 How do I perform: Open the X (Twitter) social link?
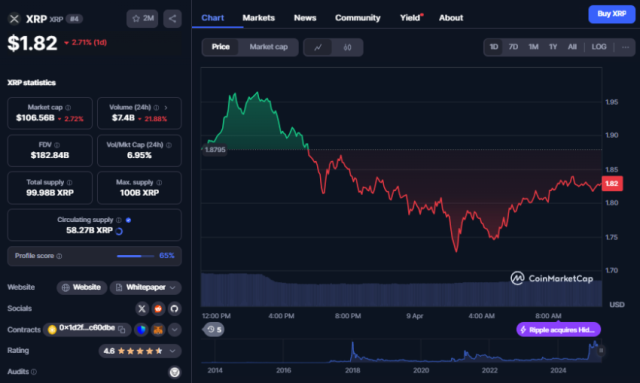tap(142, 309)
